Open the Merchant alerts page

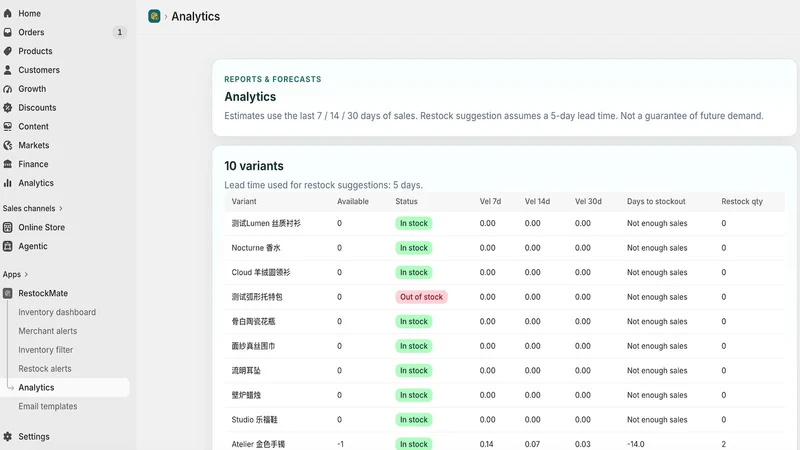coord(47,331)
